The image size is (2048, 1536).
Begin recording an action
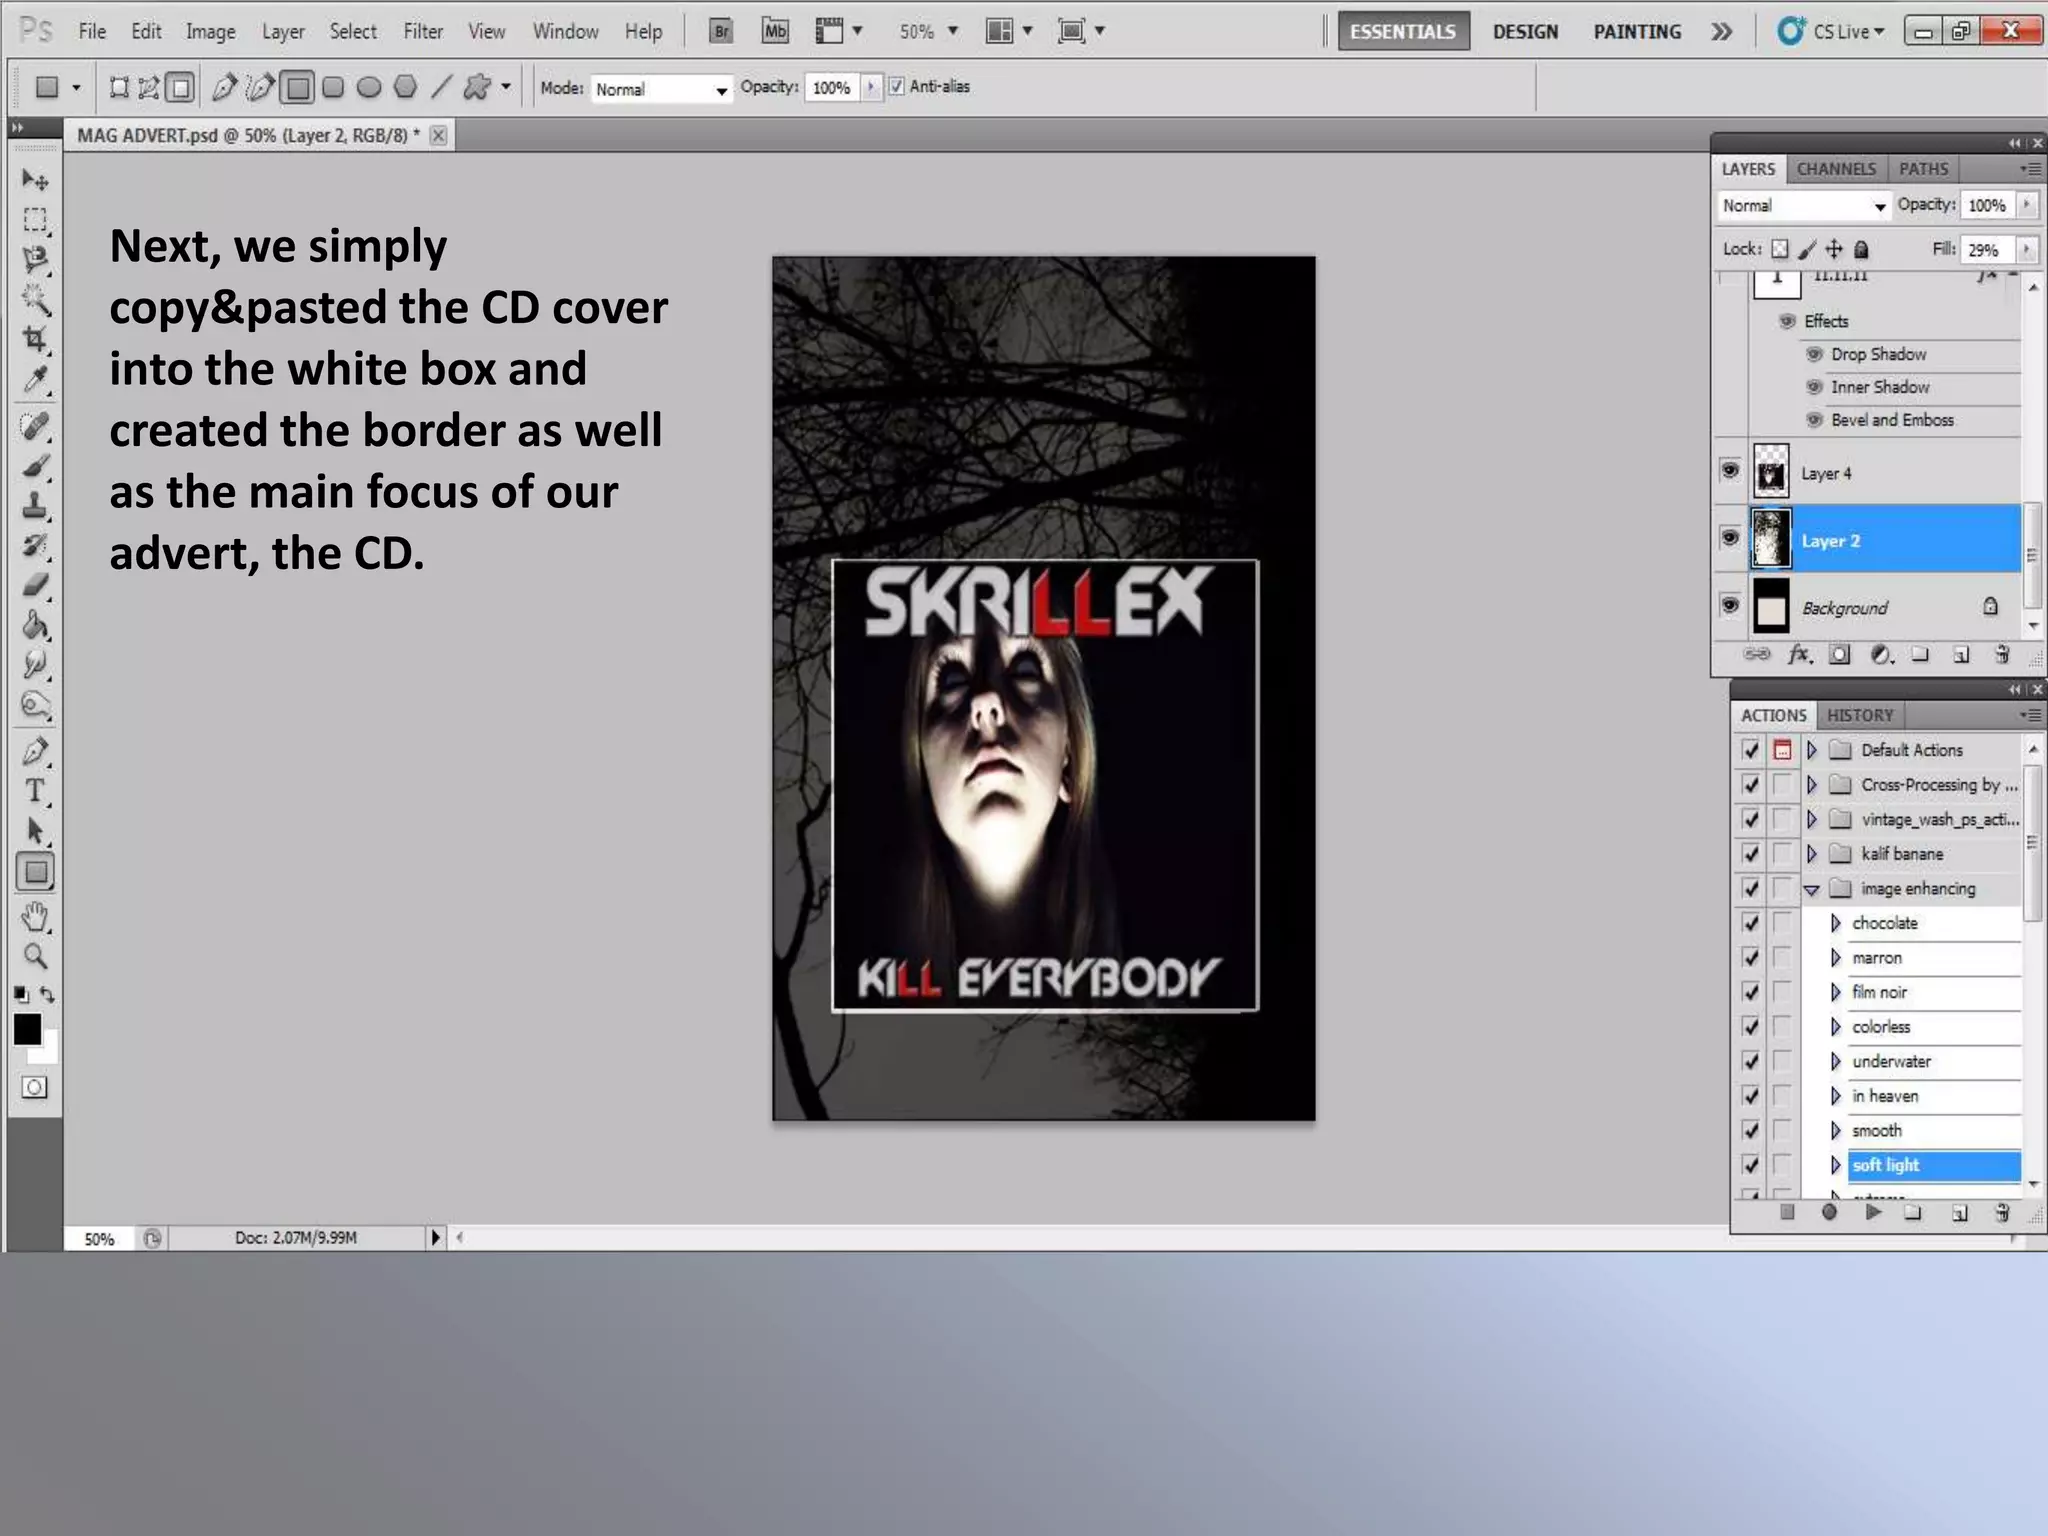pos(1829,1212)
